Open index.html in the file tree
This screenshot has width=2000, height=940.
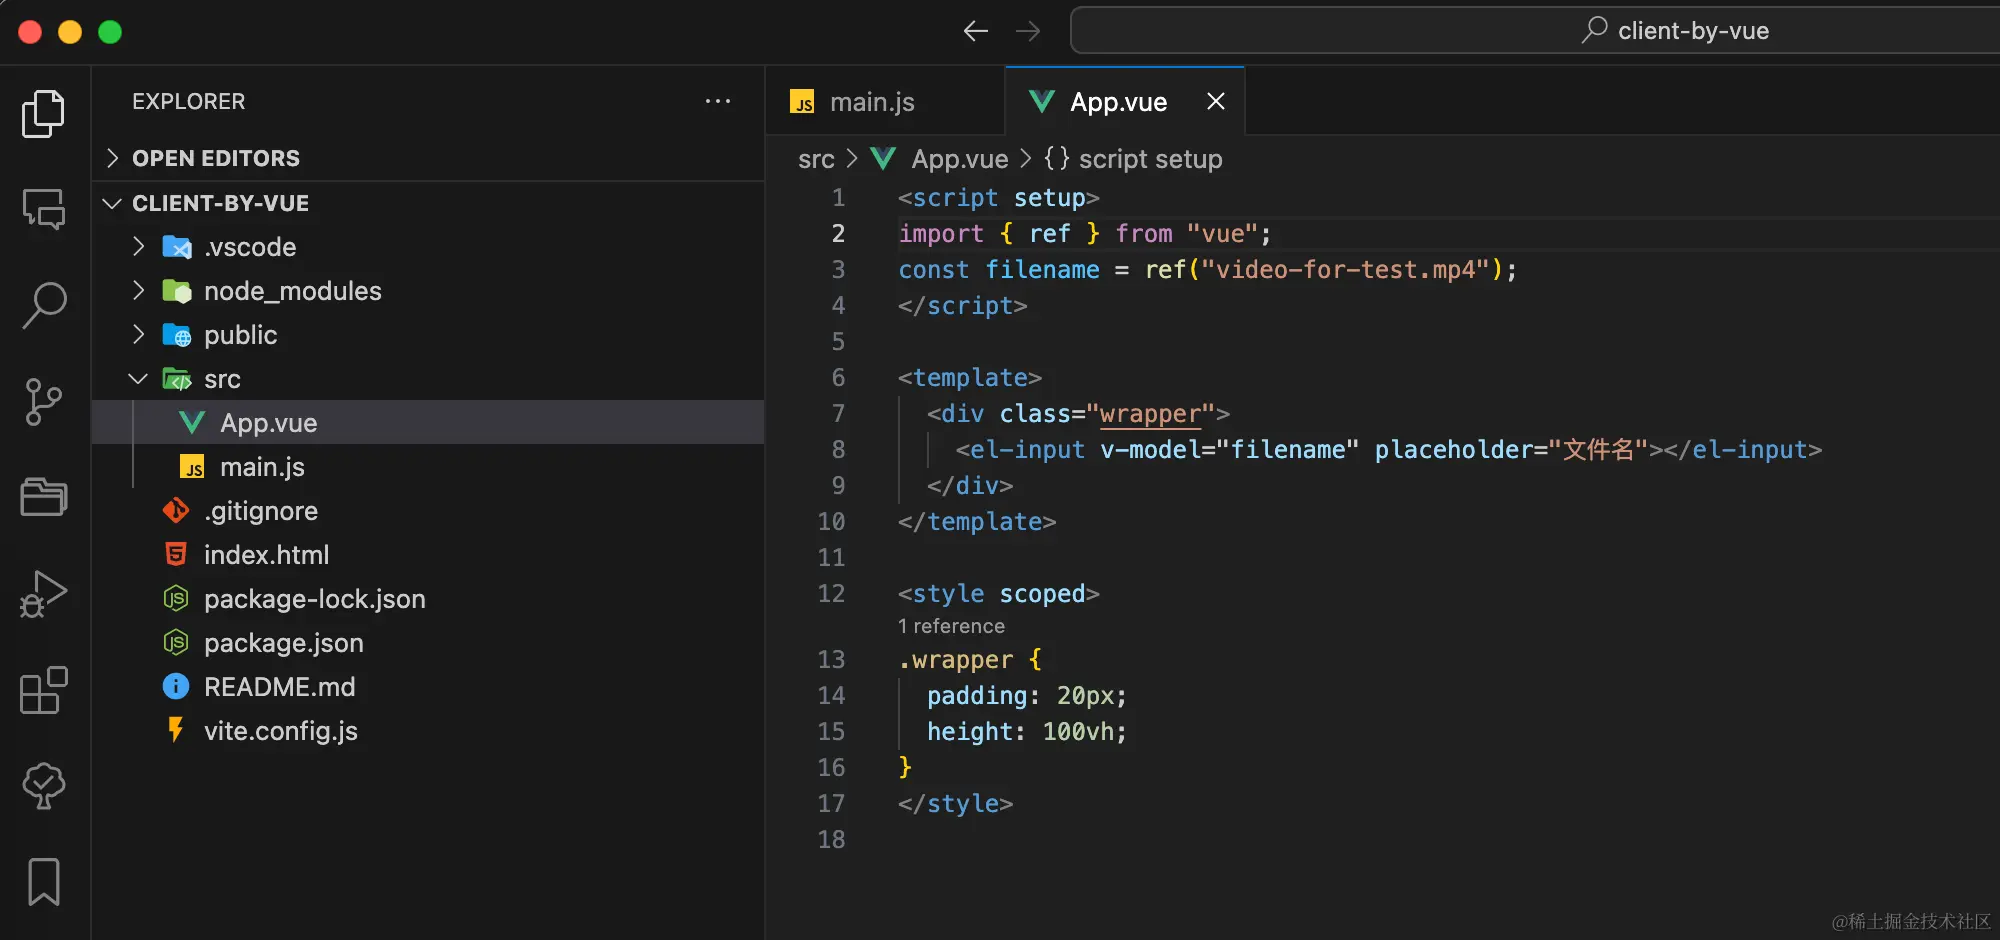428,555
